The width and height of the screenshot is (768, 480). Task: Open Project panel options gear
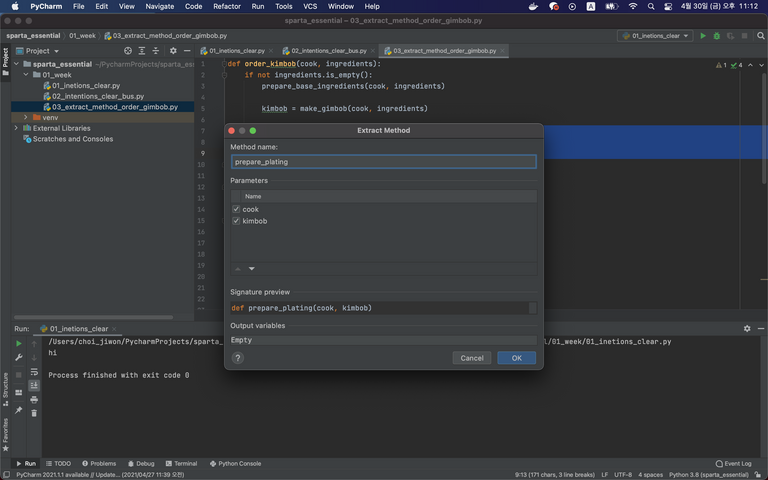coord(173,51)
